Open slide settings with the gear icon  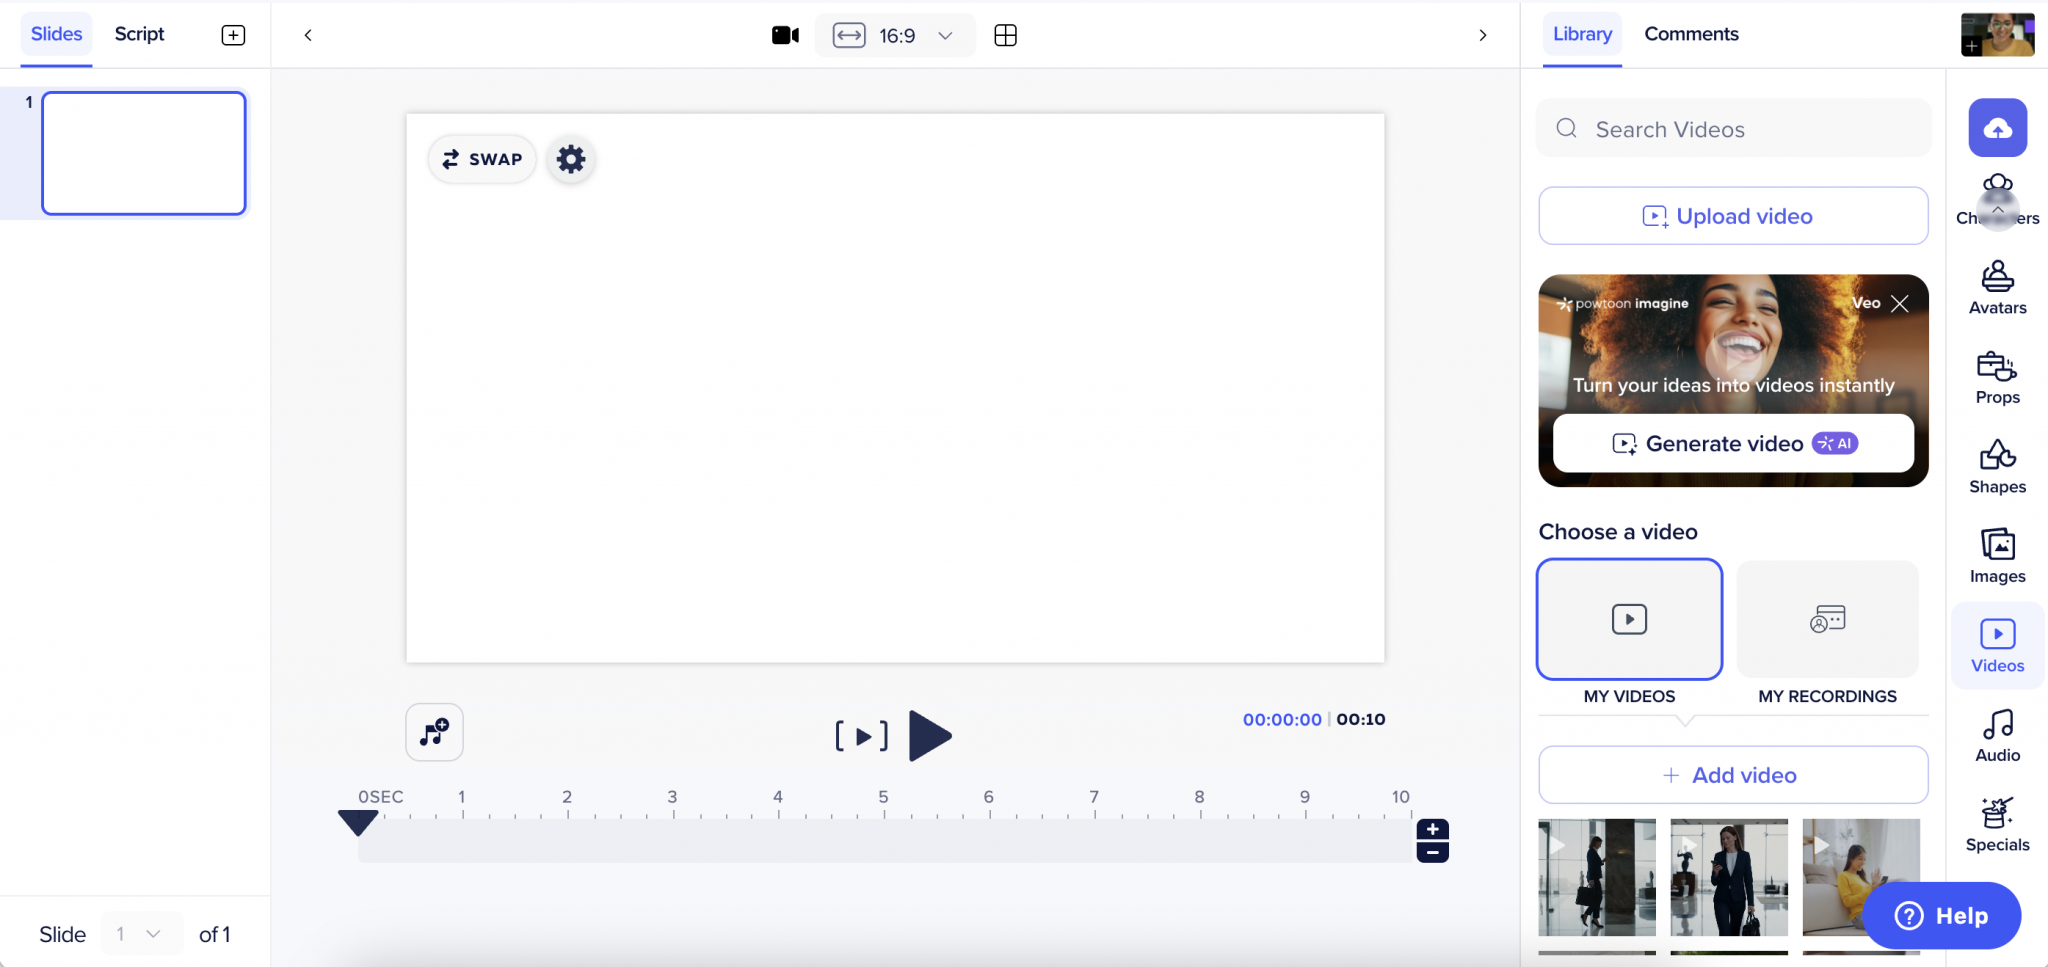569,158
